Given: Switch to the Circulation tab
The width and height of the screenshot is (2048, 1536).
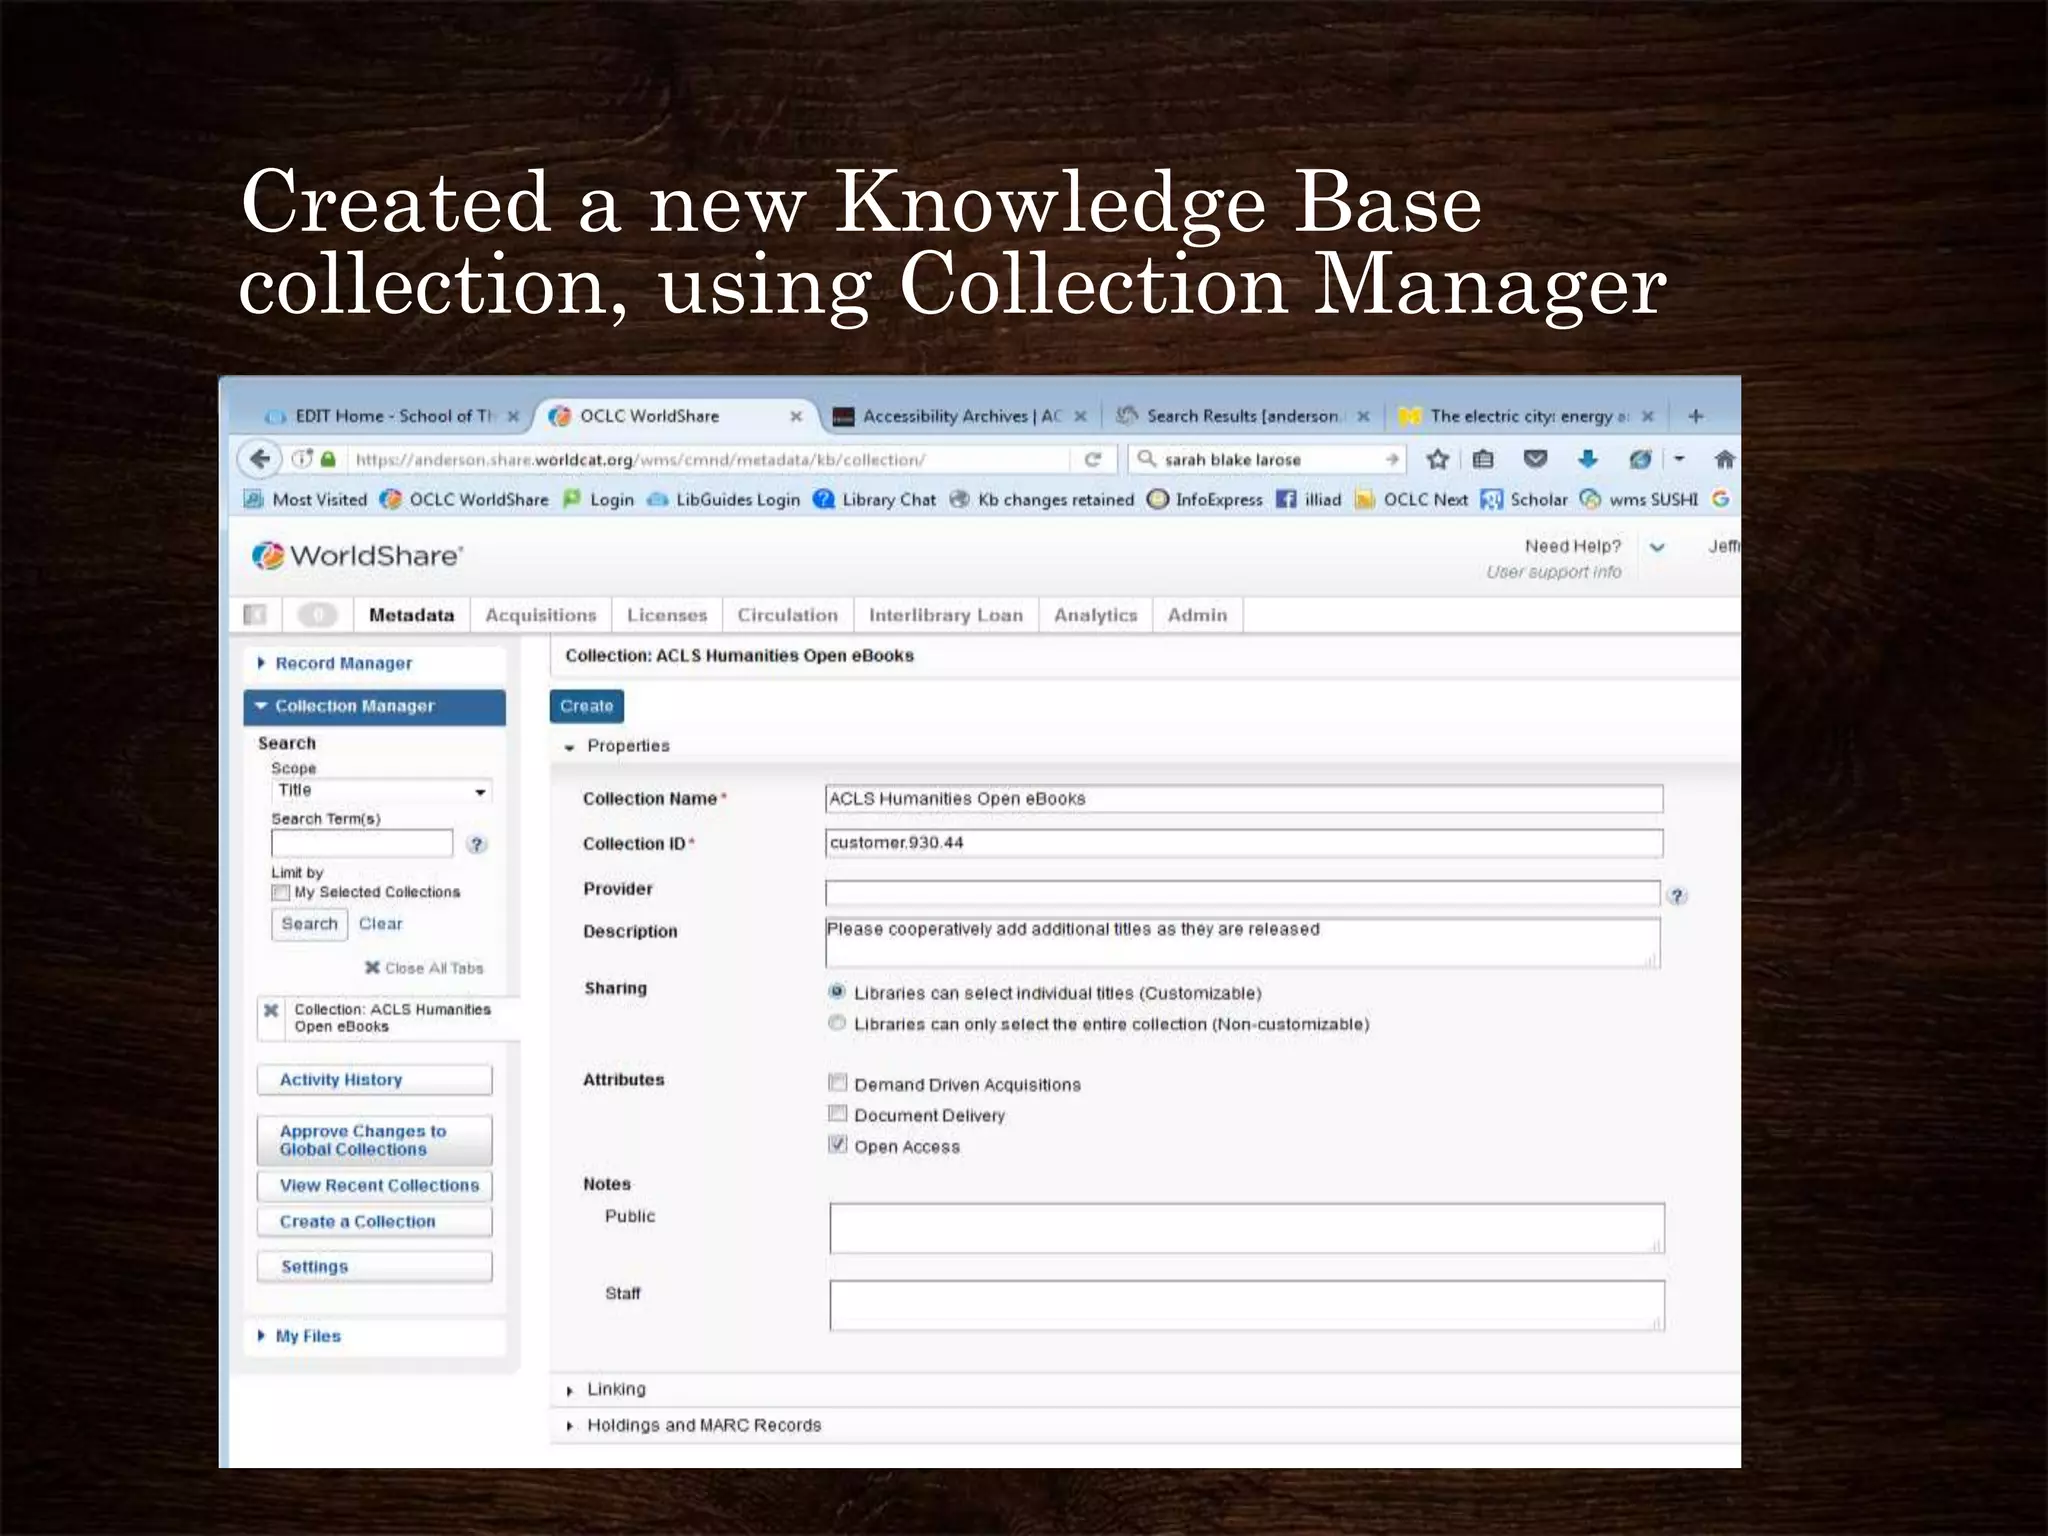Looking at the screenshot, I should pyautogui.click(x=788, y=615).
